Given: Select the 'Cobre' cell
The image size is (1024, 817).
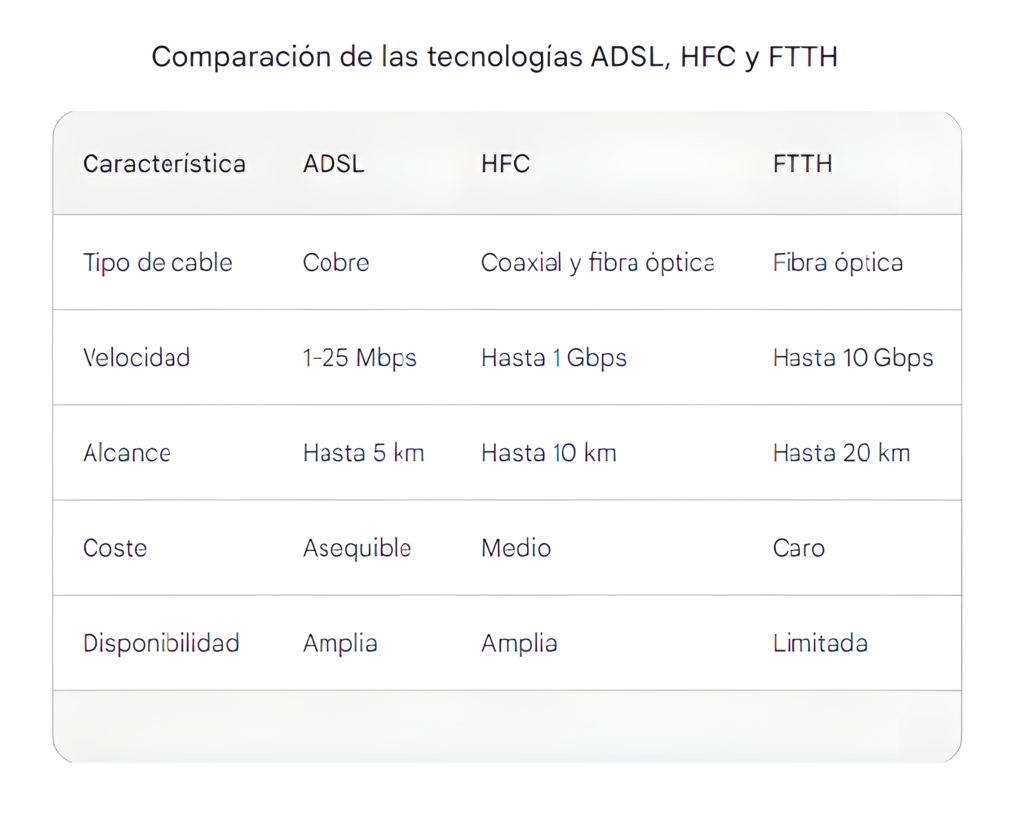Looking at the screenshot, I should pos(336,263).
